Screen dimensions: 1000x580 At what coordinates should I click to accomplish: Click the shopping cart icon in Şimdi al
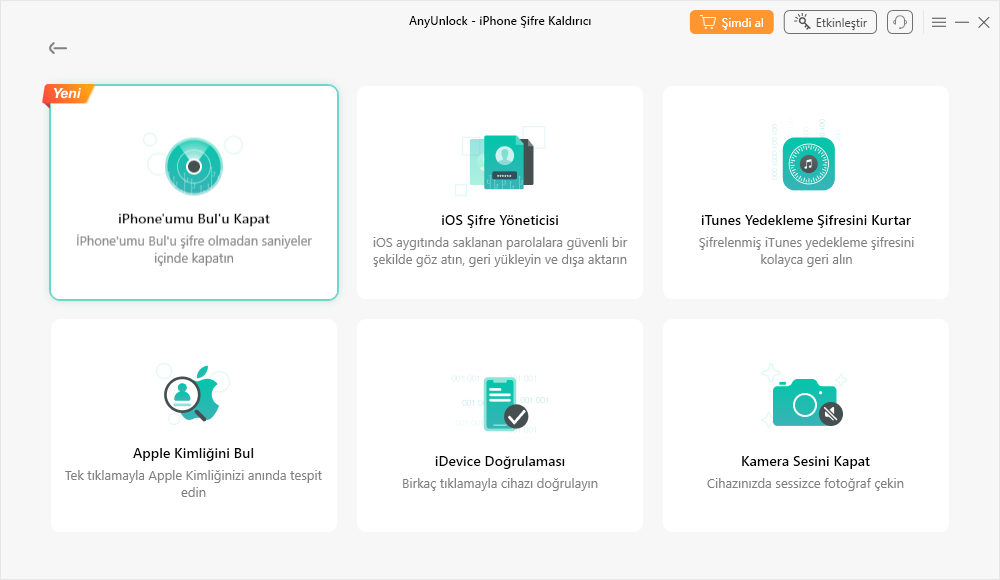(x=708, y=22)
